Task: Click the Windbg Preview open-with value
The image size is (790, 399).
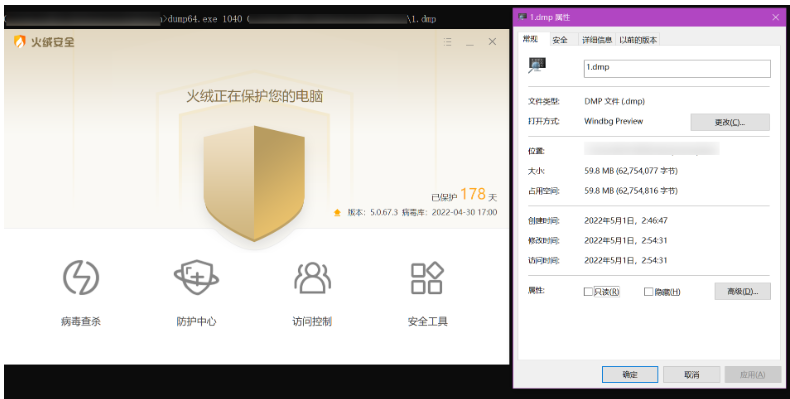Action: (x=613, y=121)
